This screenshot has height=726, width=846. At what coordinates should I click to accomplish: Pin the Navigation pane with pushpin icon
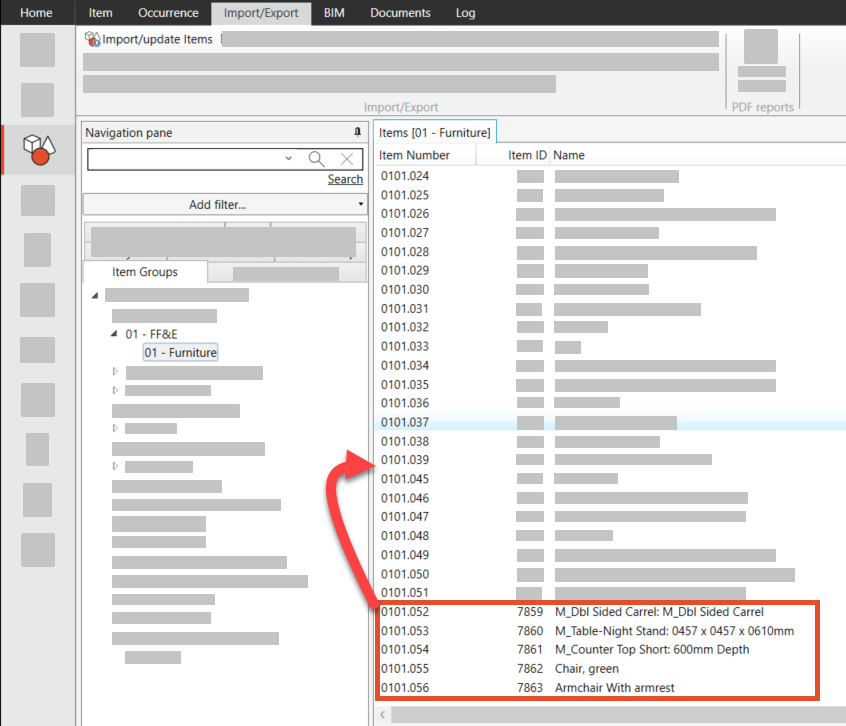(x=358, y=132)
